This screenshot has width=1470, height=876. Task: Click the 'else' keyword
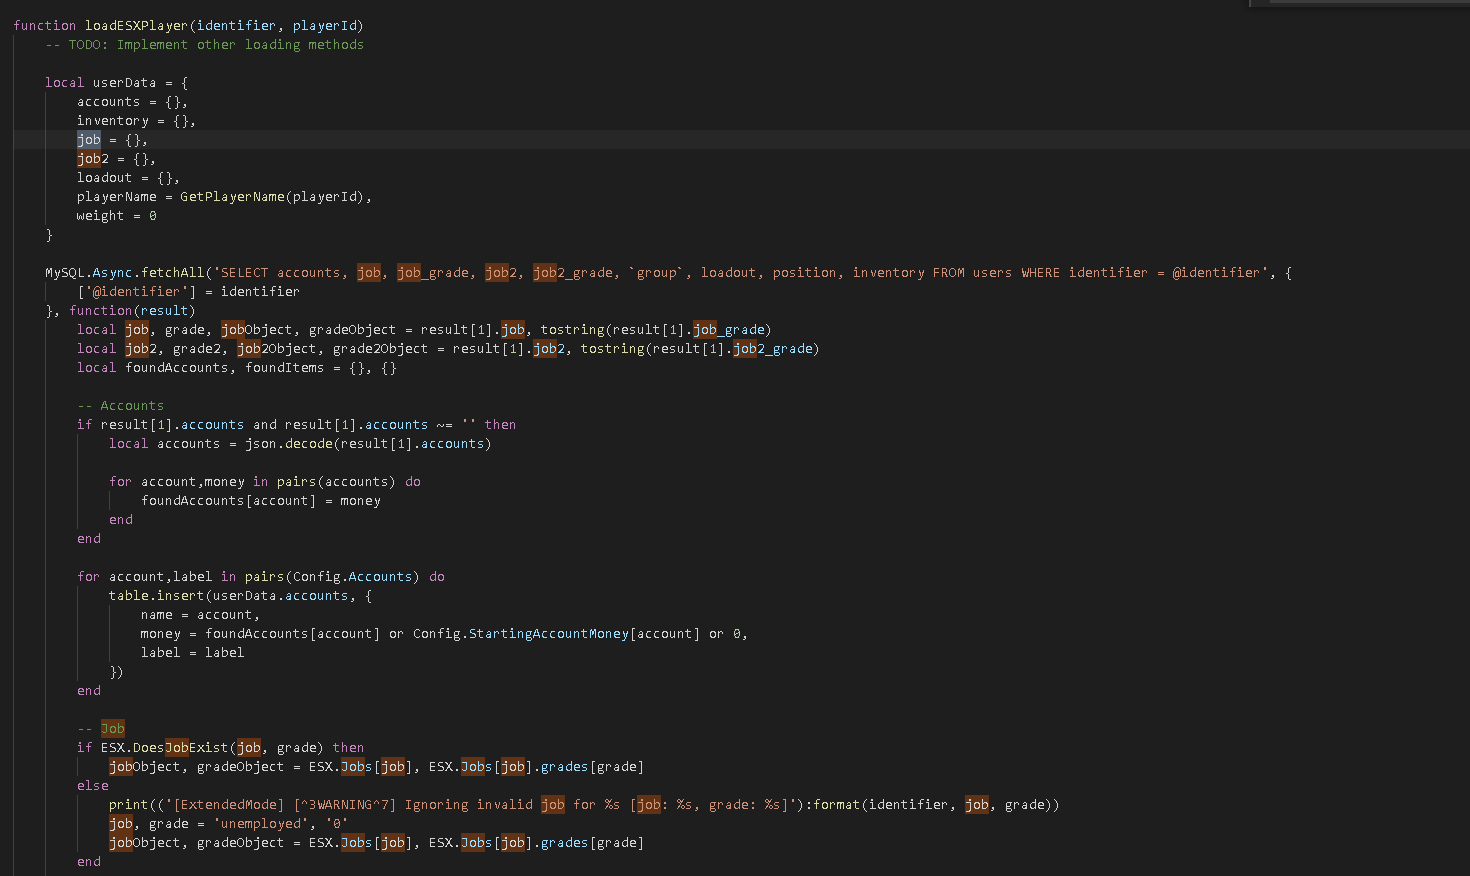point(93,785)
